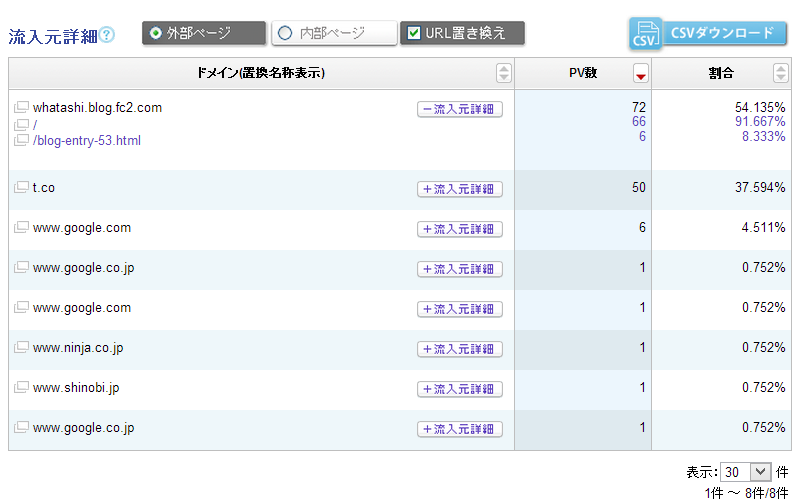The width and height of the screenshot is (797, 504).
Task: Collapse the whatashi.blog.fc2.com 流入元詳細
Action: 460,109
